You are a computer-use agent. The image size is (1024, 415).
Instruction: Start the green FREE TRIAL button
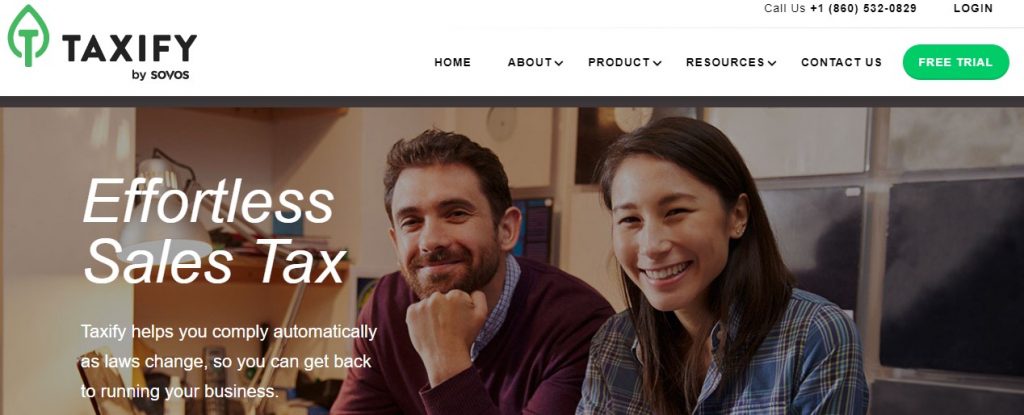(955, 62)
